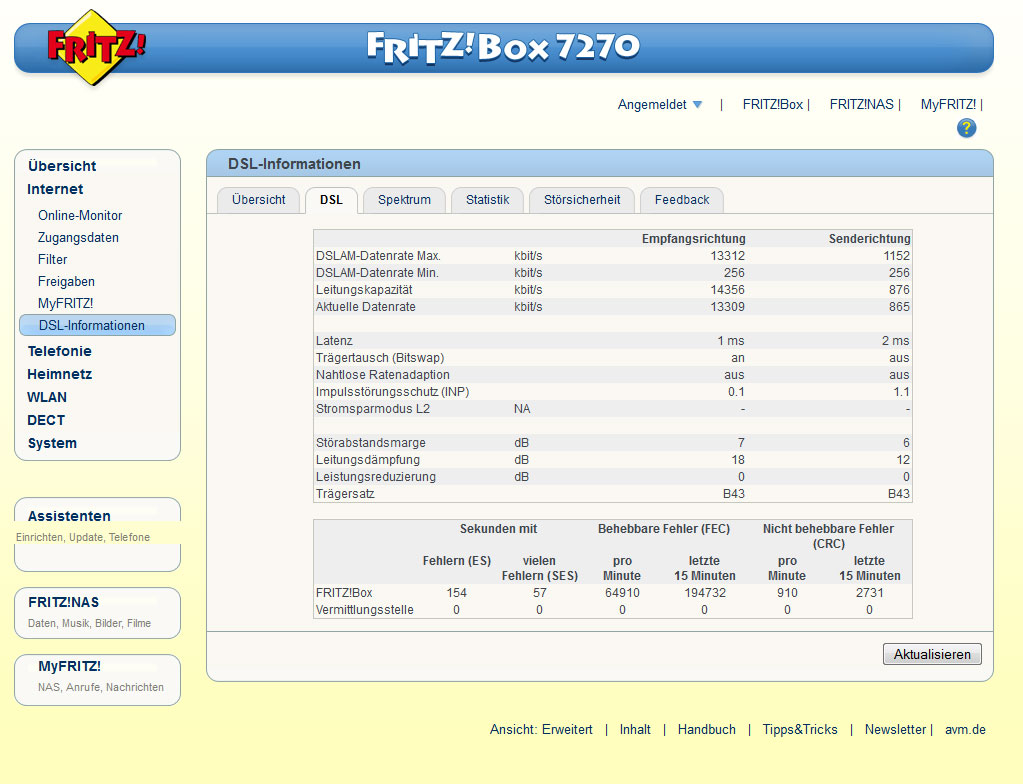Viewport: 1023px width, 784px height.
Task: Click the Leitungsdämpfung row label
Action: pyautogui.click(x=367, y=459)
